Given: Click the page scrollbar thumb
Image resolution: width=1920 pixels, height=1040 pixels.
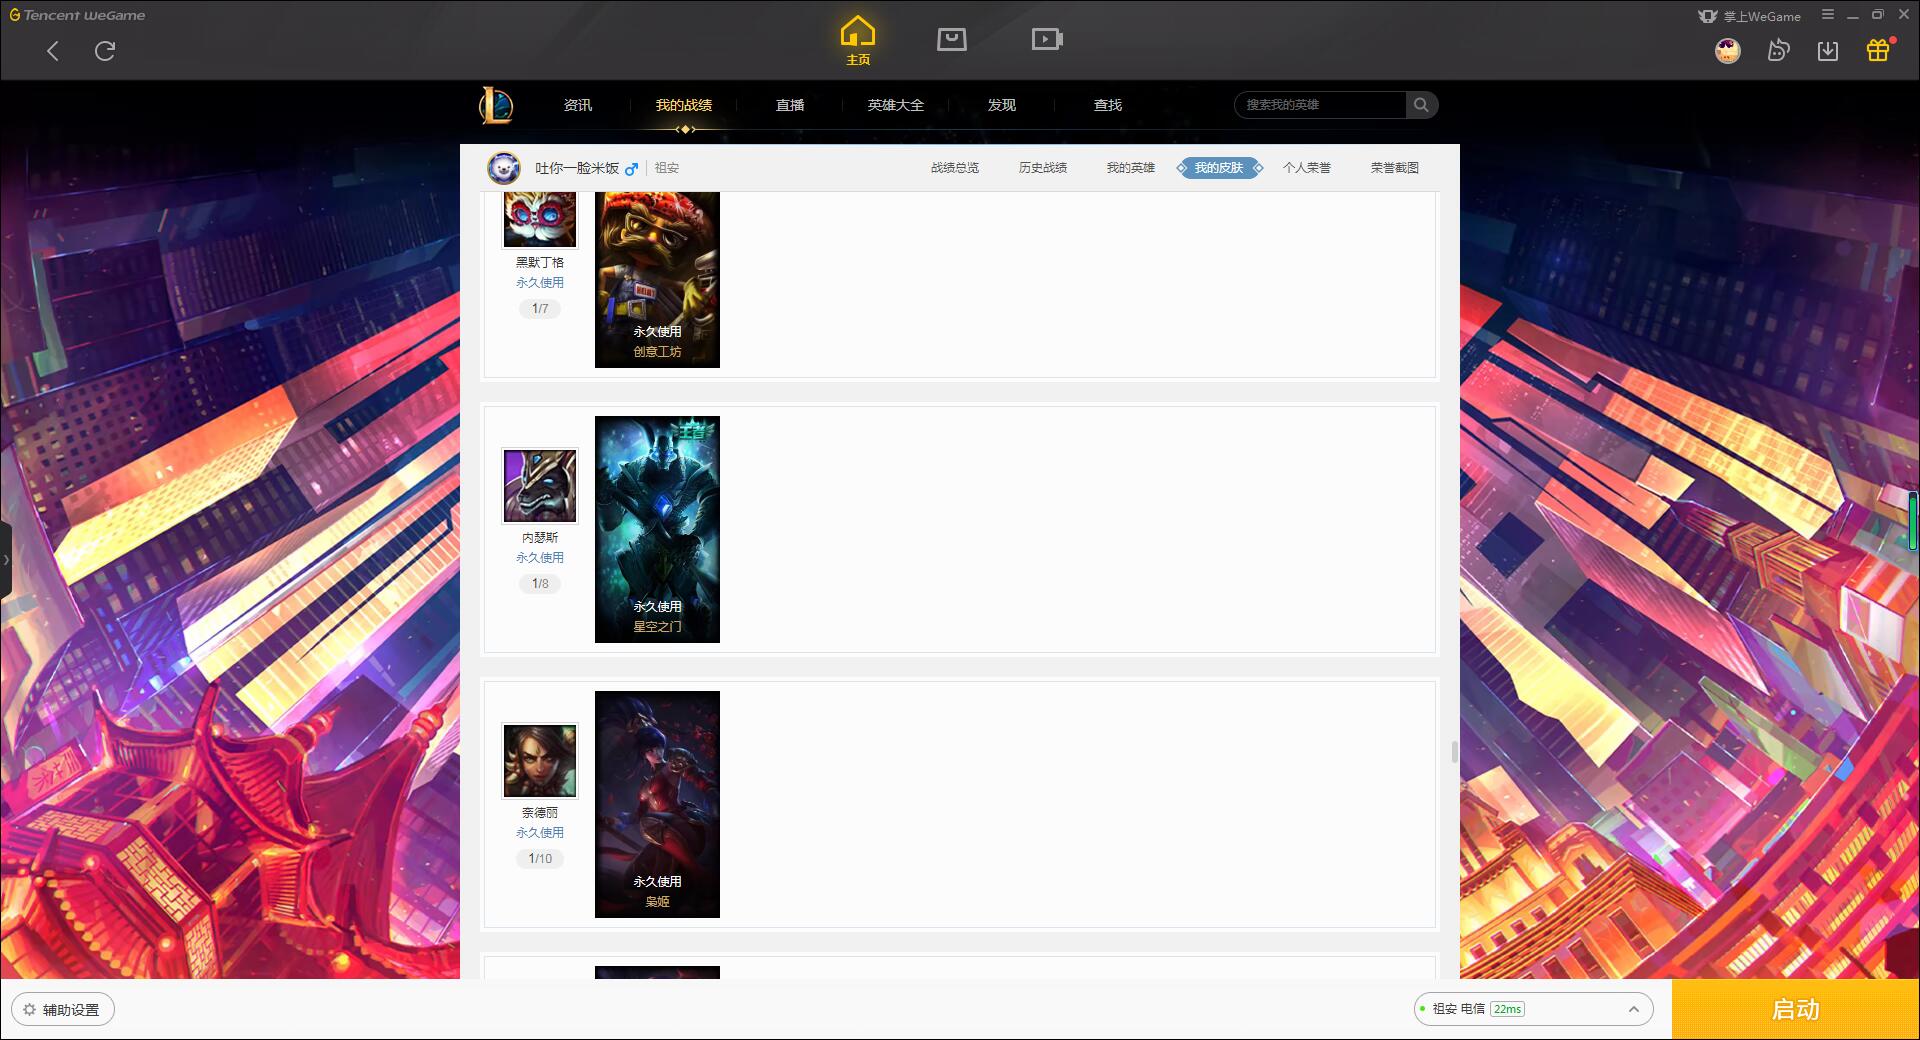Looking at the screenshot, I should pos(1454,752).
